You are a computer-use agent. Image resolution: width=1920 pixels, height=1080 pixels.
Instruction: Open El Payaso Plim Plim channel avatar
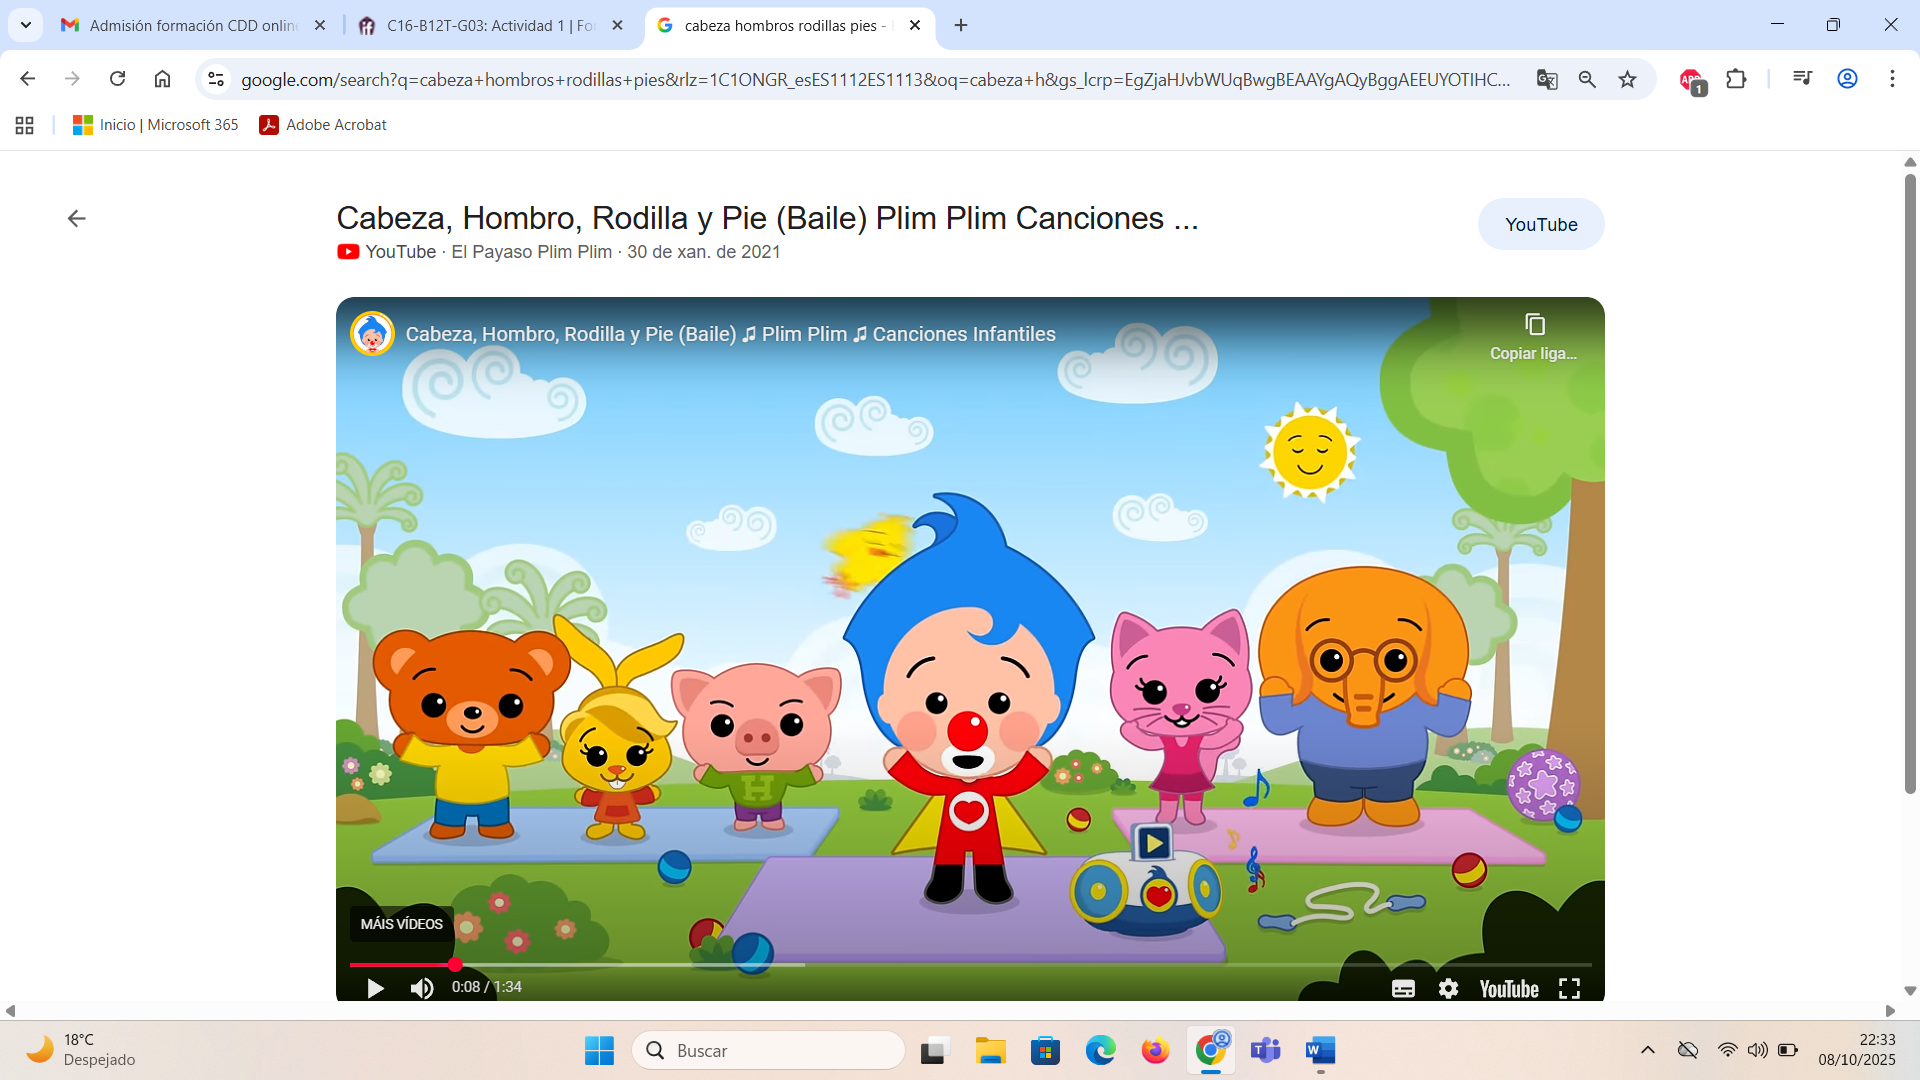pos(372,334)
